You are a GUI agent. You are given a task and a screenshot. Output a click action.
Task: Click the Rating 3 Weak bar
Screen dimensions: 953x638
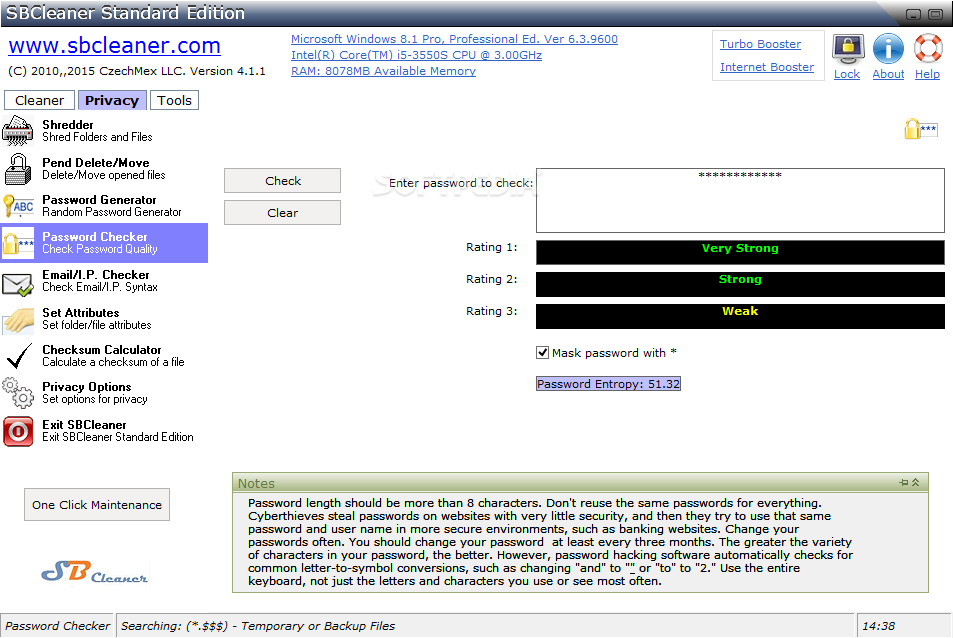pyautogui.click(x=740, y=316)
